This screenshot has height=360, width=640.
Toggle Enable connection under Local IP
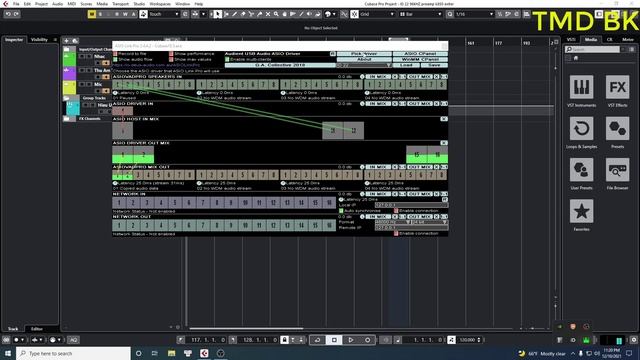[396, 211]
